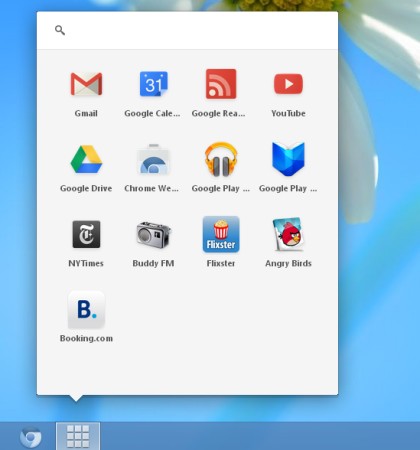The height and width of the screenshot is (450, 420).
Task: Launch the Flixster popcorn icon
Action: (x=221, y=234)
